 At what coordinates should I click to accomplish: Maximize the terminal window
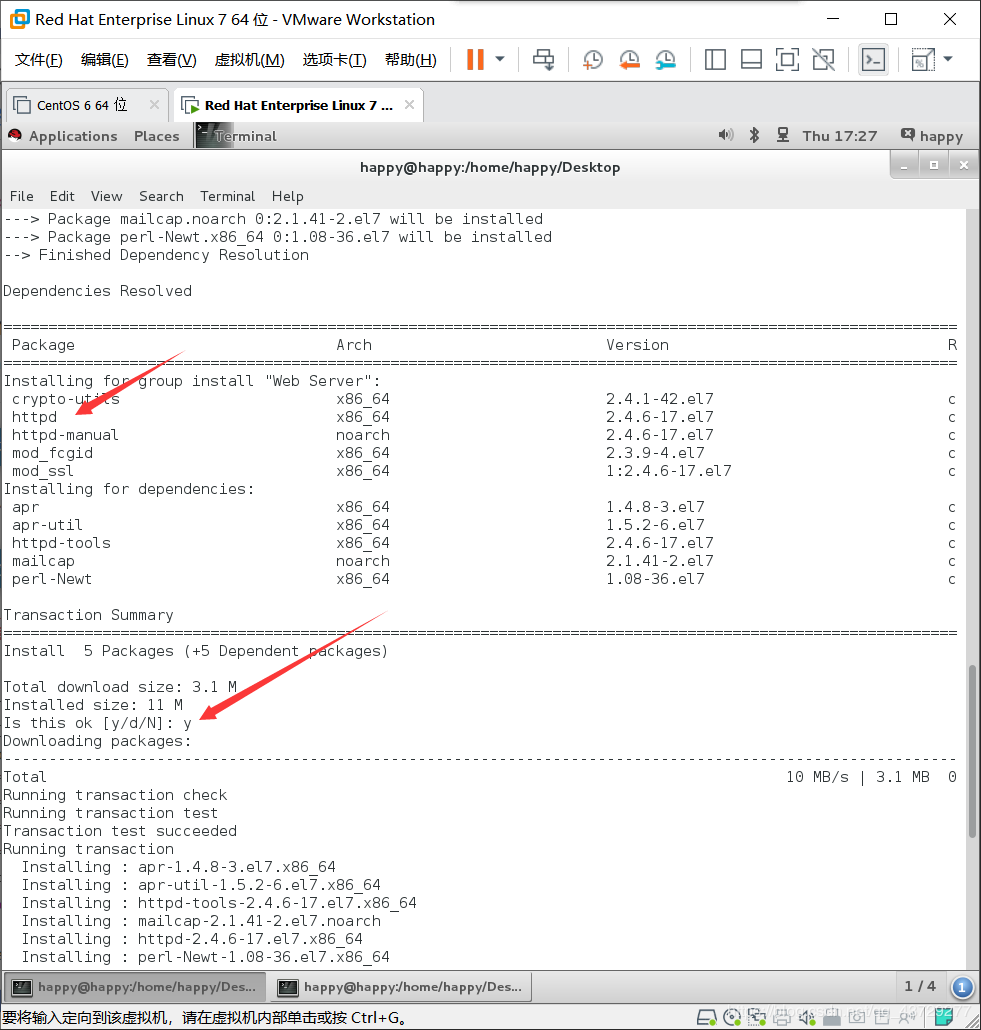click(934, 166)
